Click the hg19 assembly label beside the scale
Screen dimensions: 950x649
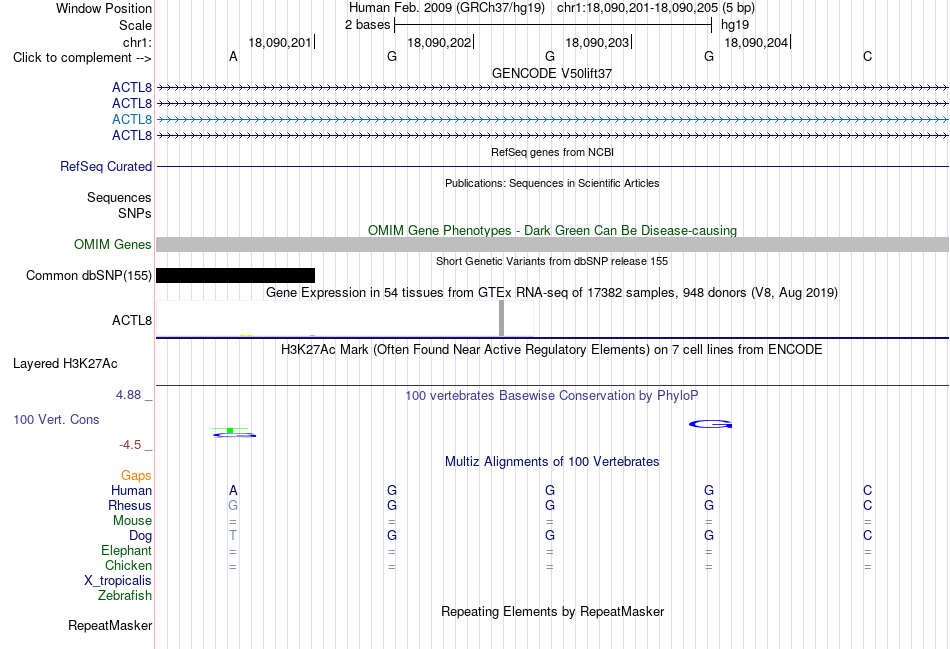click(x=735, y=25)
